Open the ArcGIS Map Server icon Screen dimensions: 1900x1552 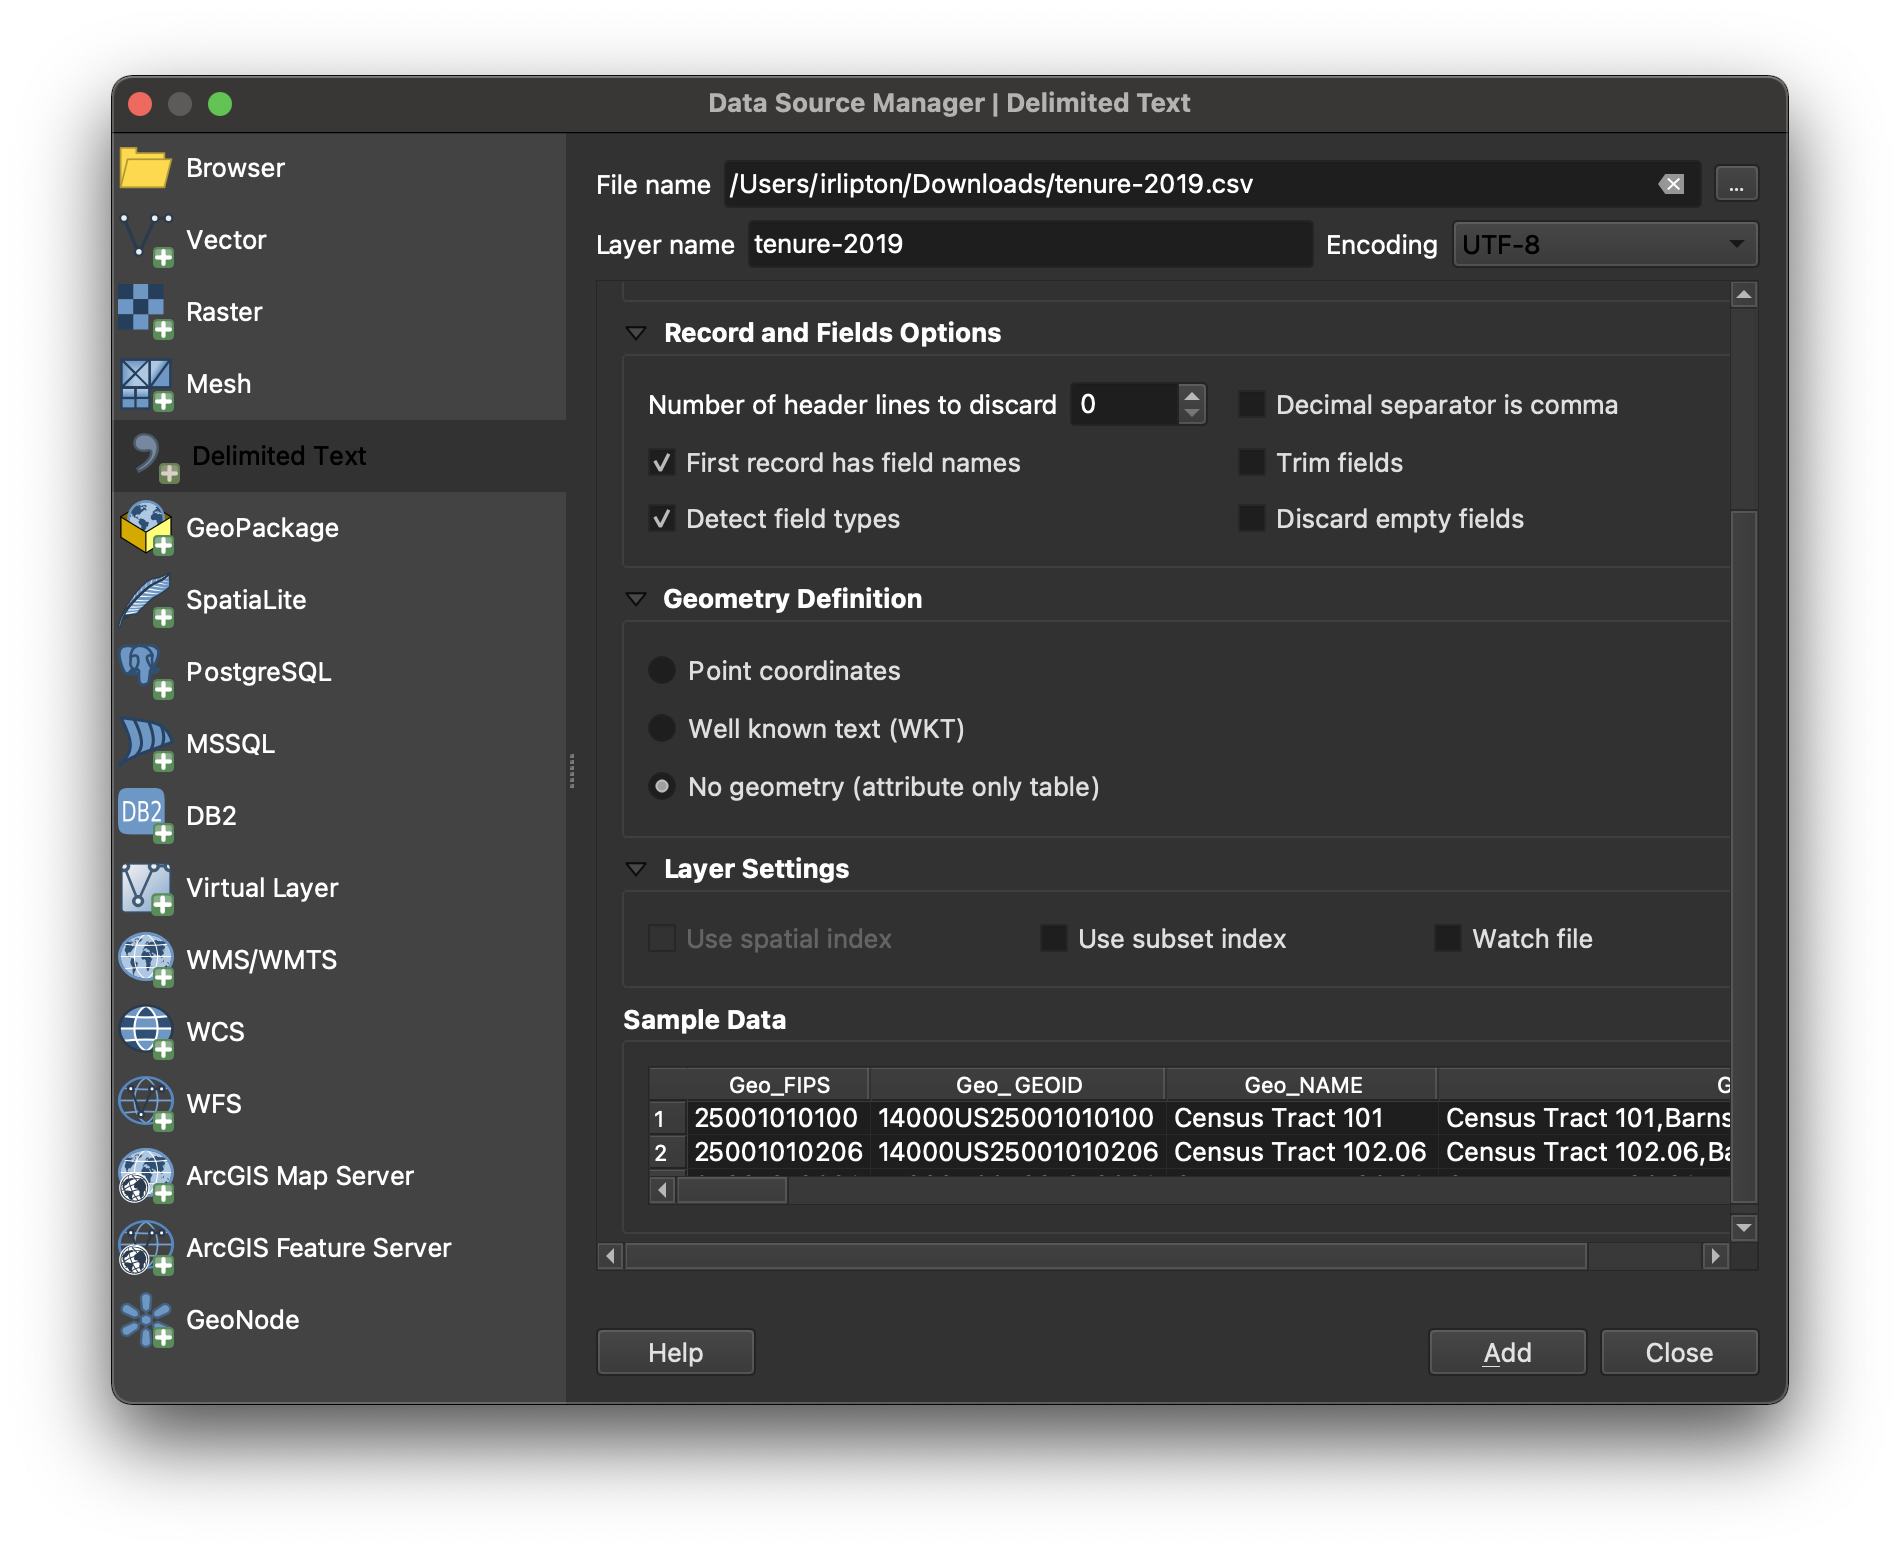pos(145,1176)
